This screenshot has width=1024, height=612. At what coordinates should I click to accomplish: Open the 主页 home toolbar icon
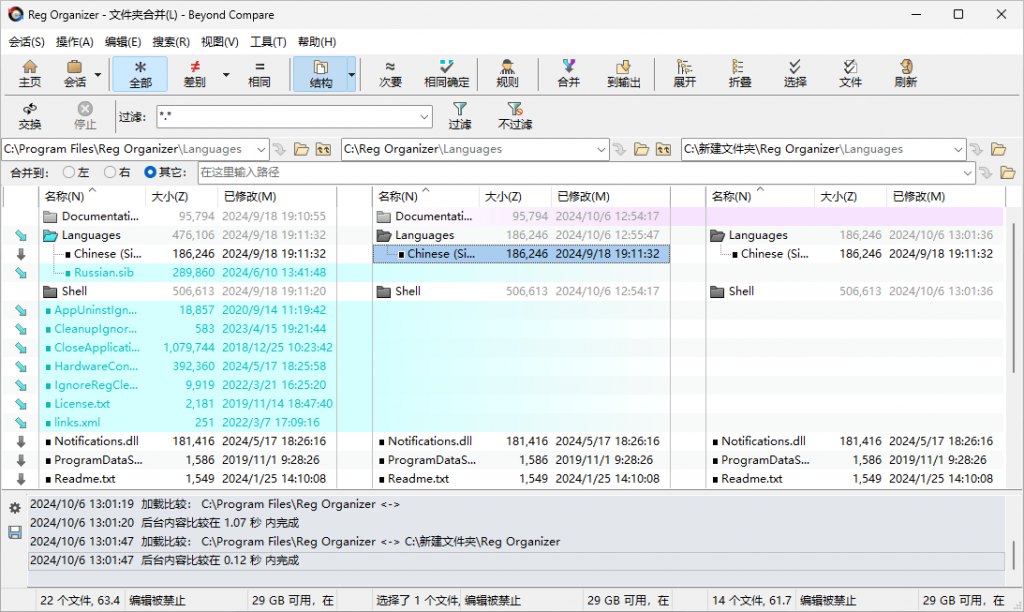click(x=29, y=74)
